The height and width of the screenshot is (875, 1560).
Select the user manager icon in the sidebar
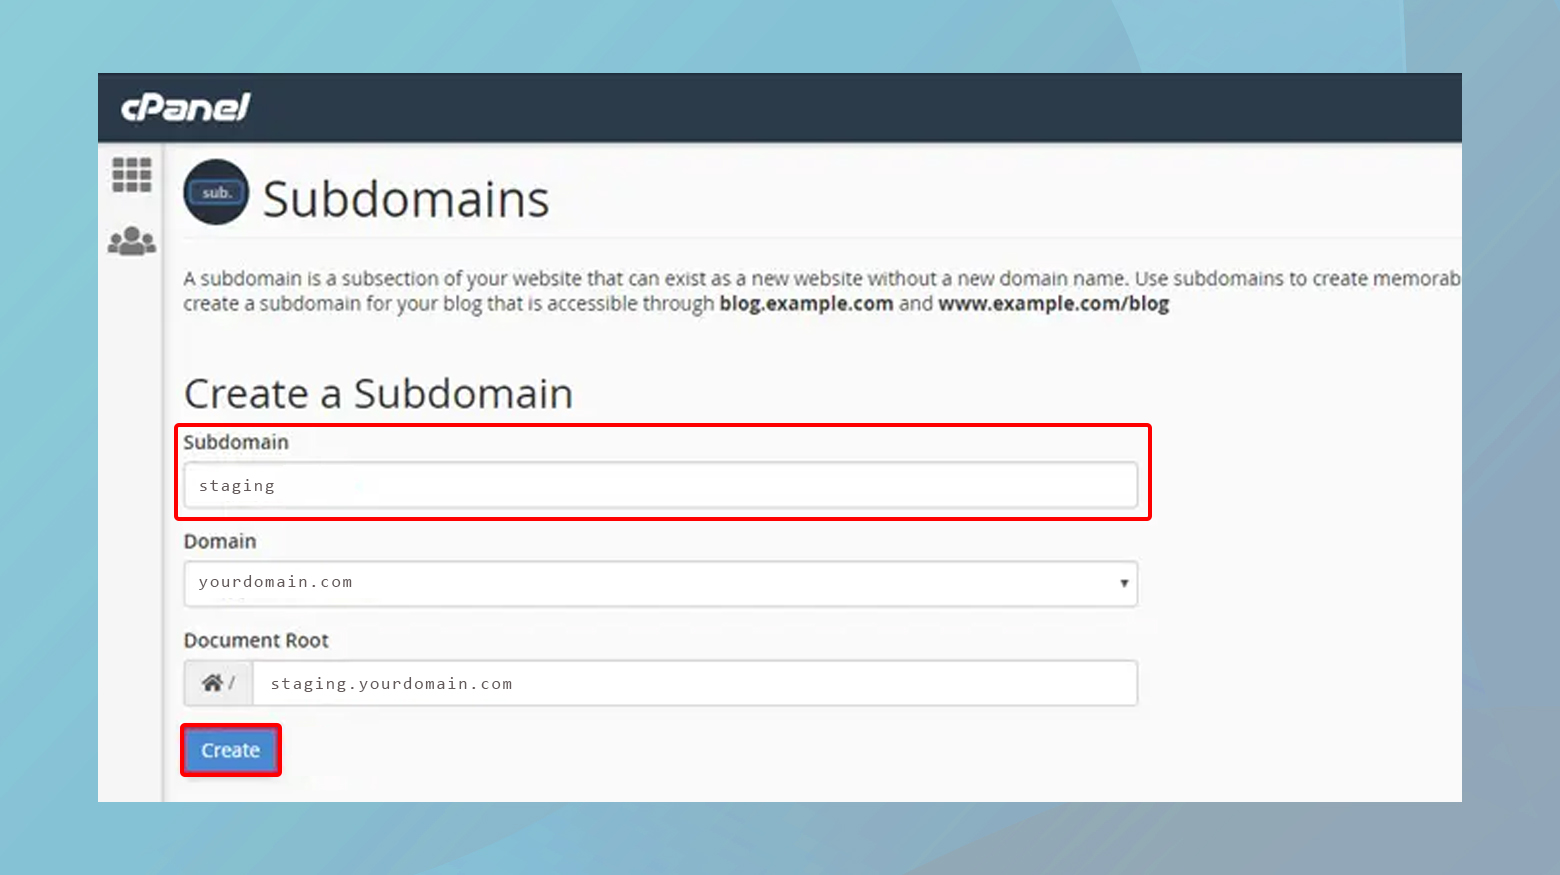131,240
